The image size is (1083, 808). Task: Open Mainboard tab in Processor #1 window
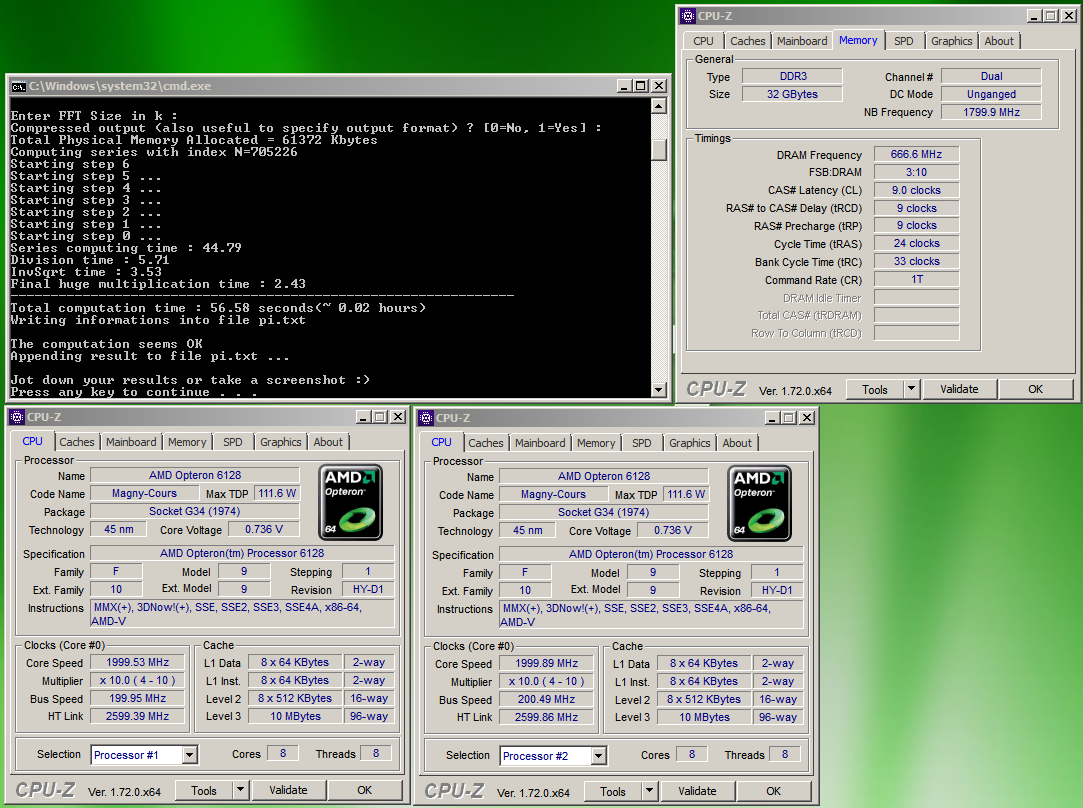click(131, 443)
